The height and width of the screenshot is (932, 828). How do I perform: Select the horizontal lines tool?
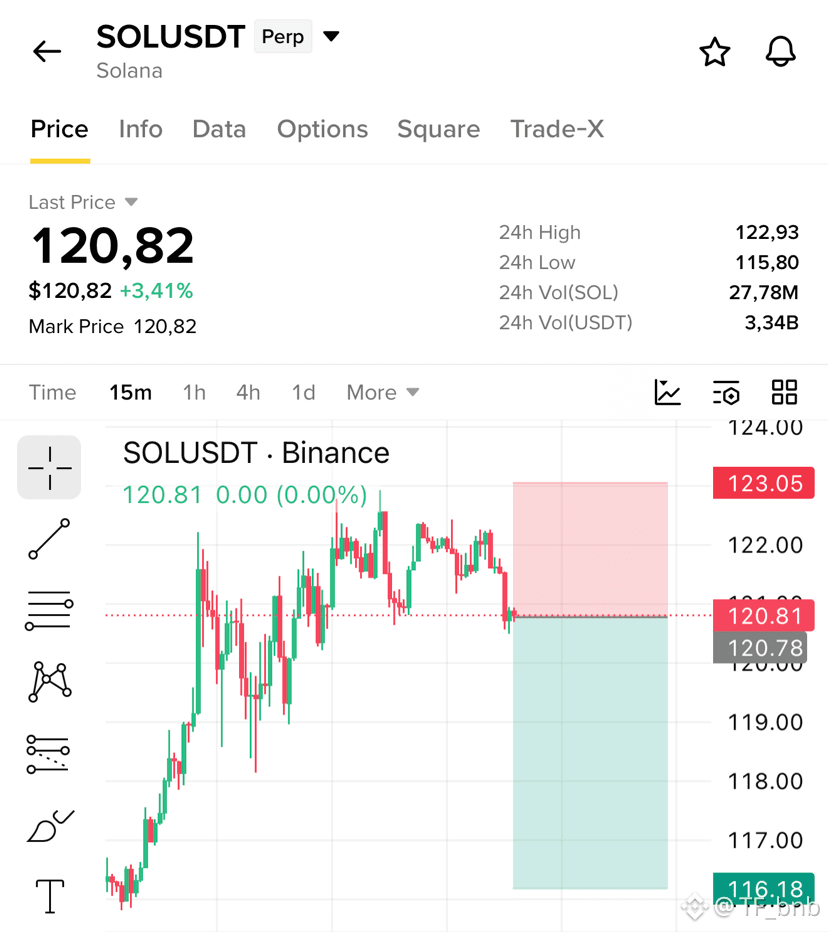[49, 610]
